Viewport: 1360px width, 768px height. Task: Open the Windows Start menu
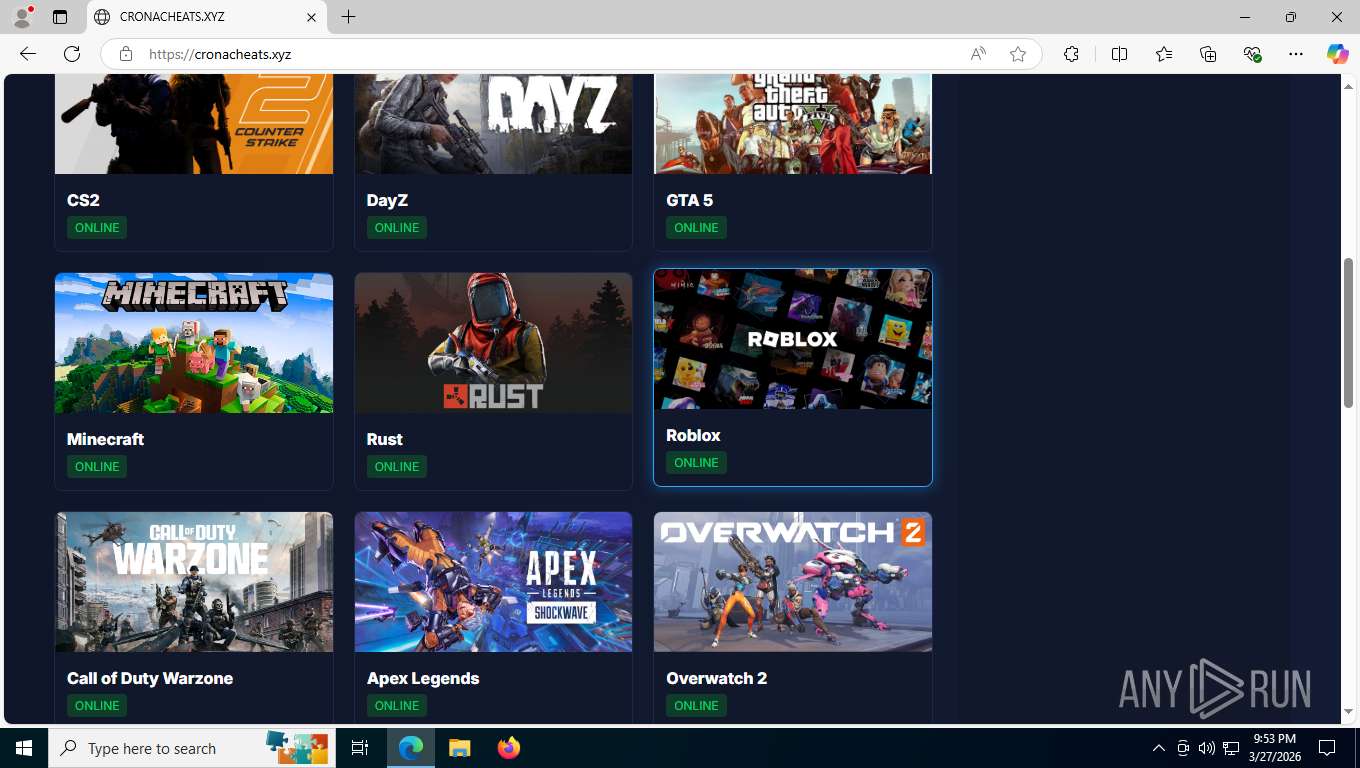24,748
